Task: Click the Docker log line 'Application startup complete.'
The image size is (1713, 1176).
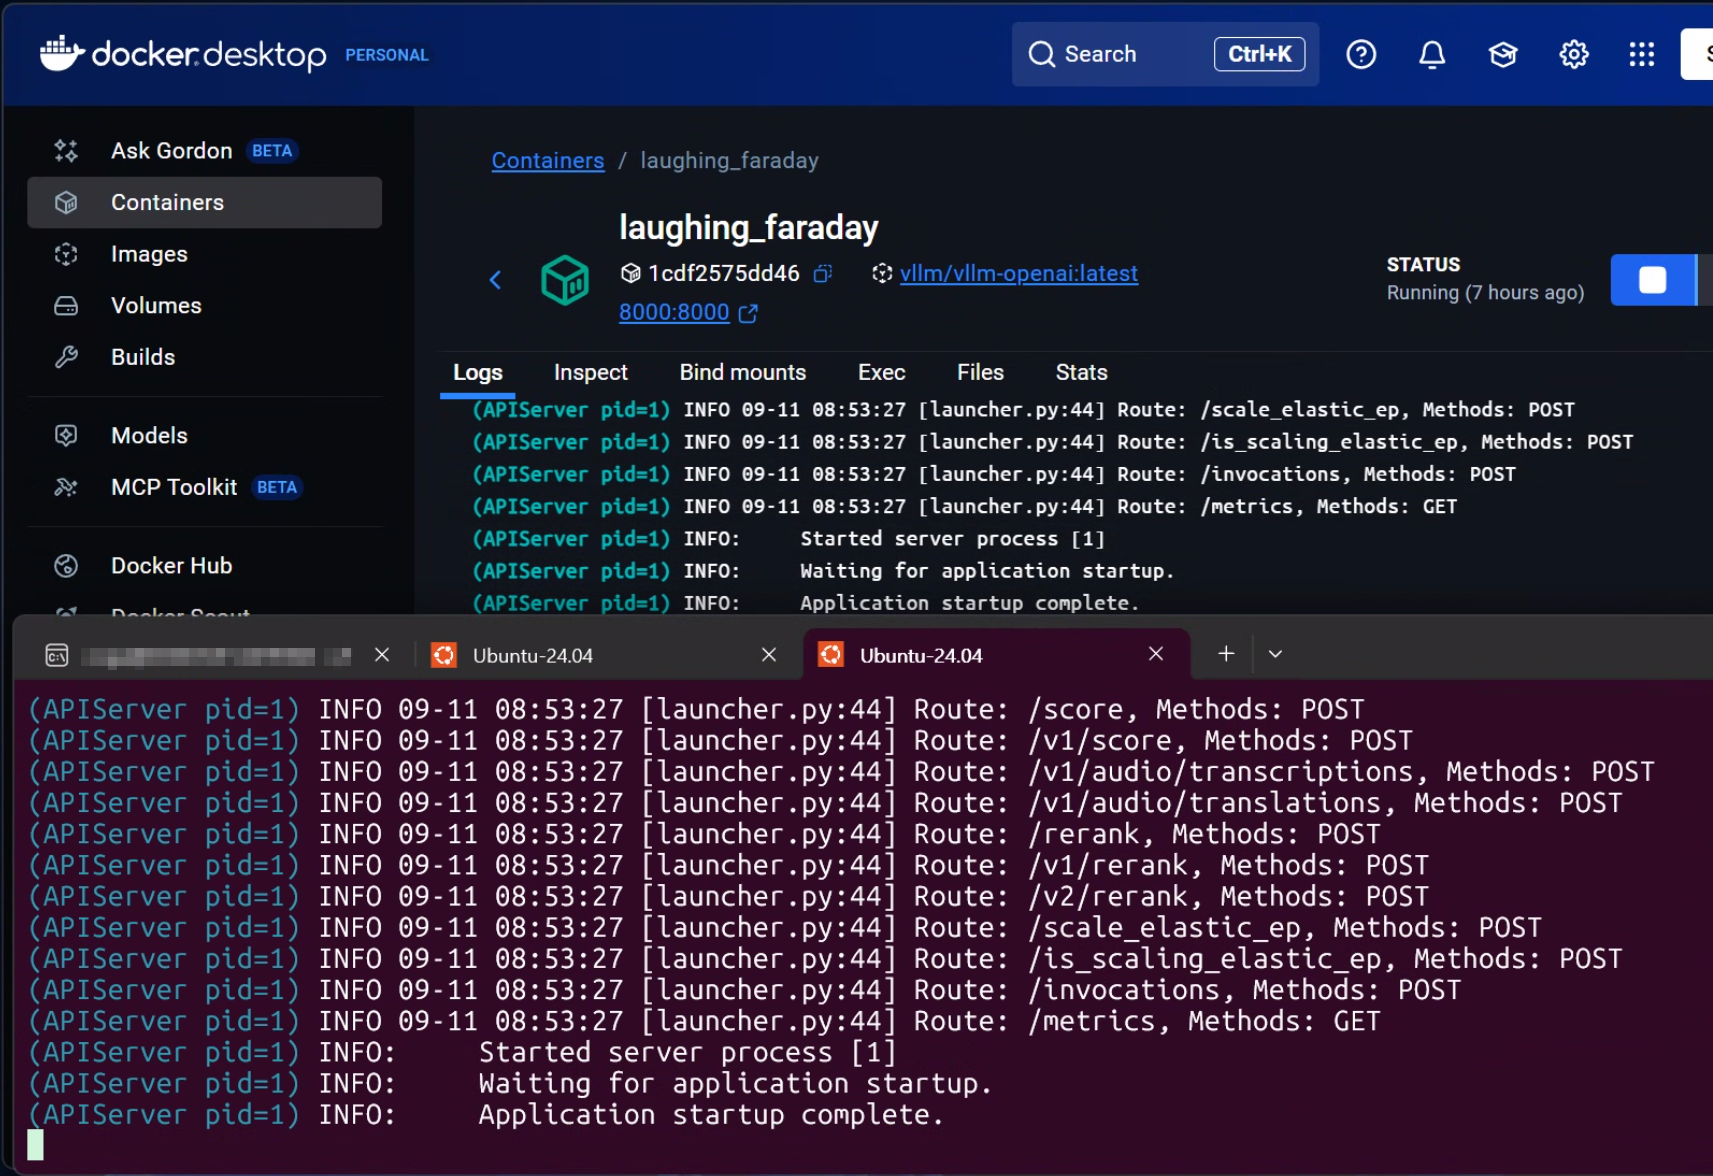Action: coord(806,603)
